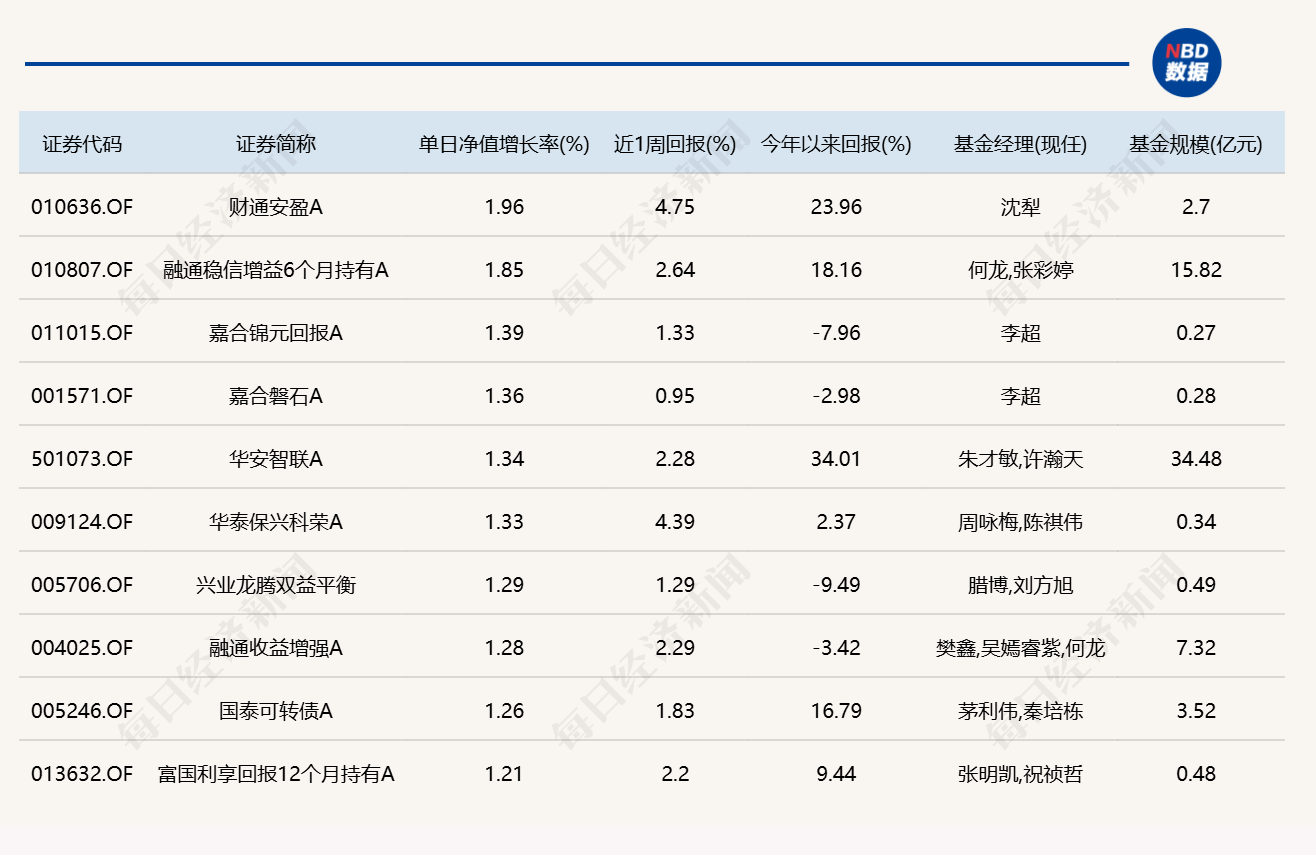Select year-to-date return -2.98
This screenshot has height=855, width=1316.
tap(836, 396)
